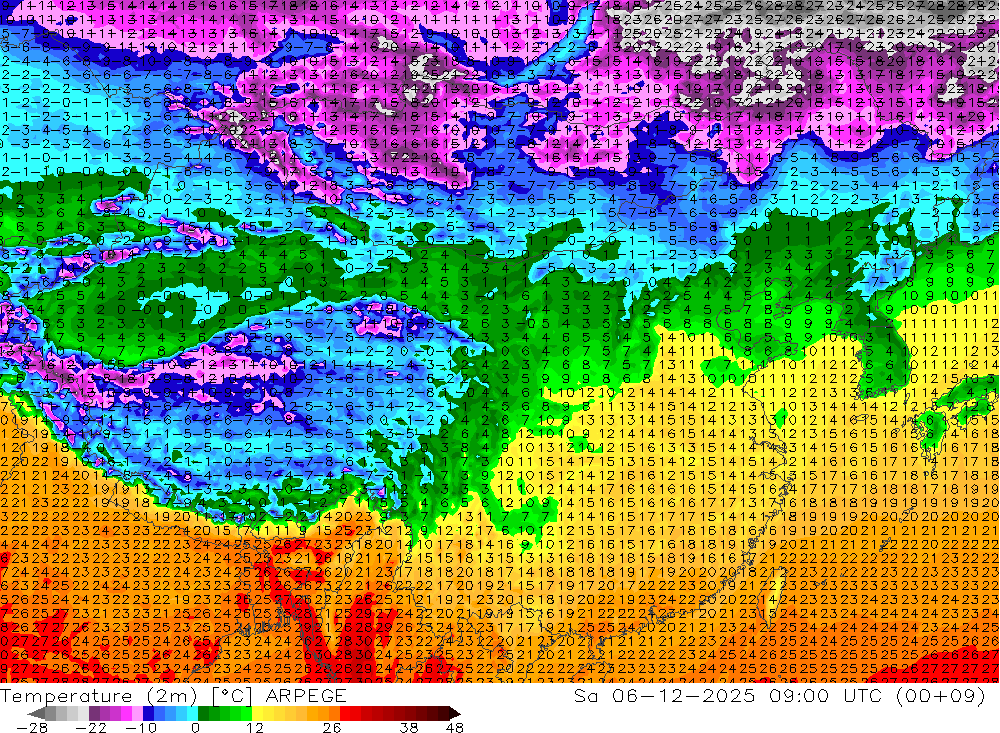Click the dark brown right arrow of the legend
The height and width of the screenshot is (733, 1000).
click(455, 713)
